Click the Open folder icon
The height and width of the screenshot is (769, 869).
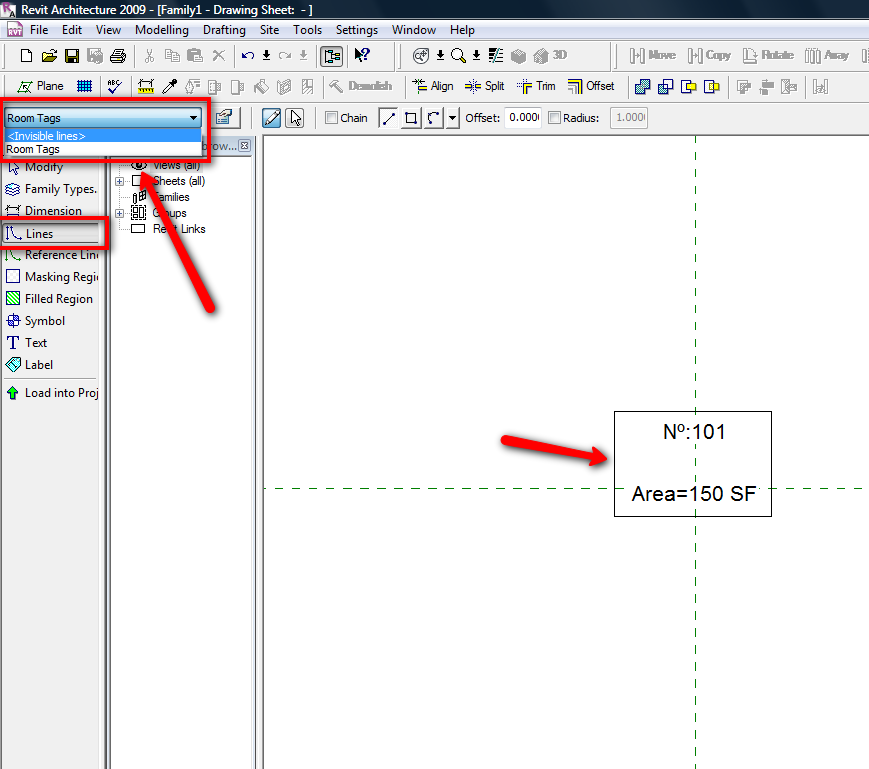coord(49,55)
